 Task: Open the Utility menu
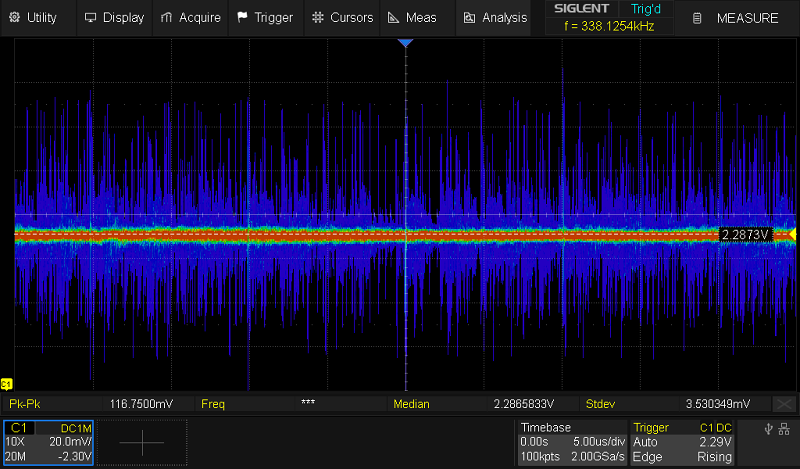pos(33,17)
